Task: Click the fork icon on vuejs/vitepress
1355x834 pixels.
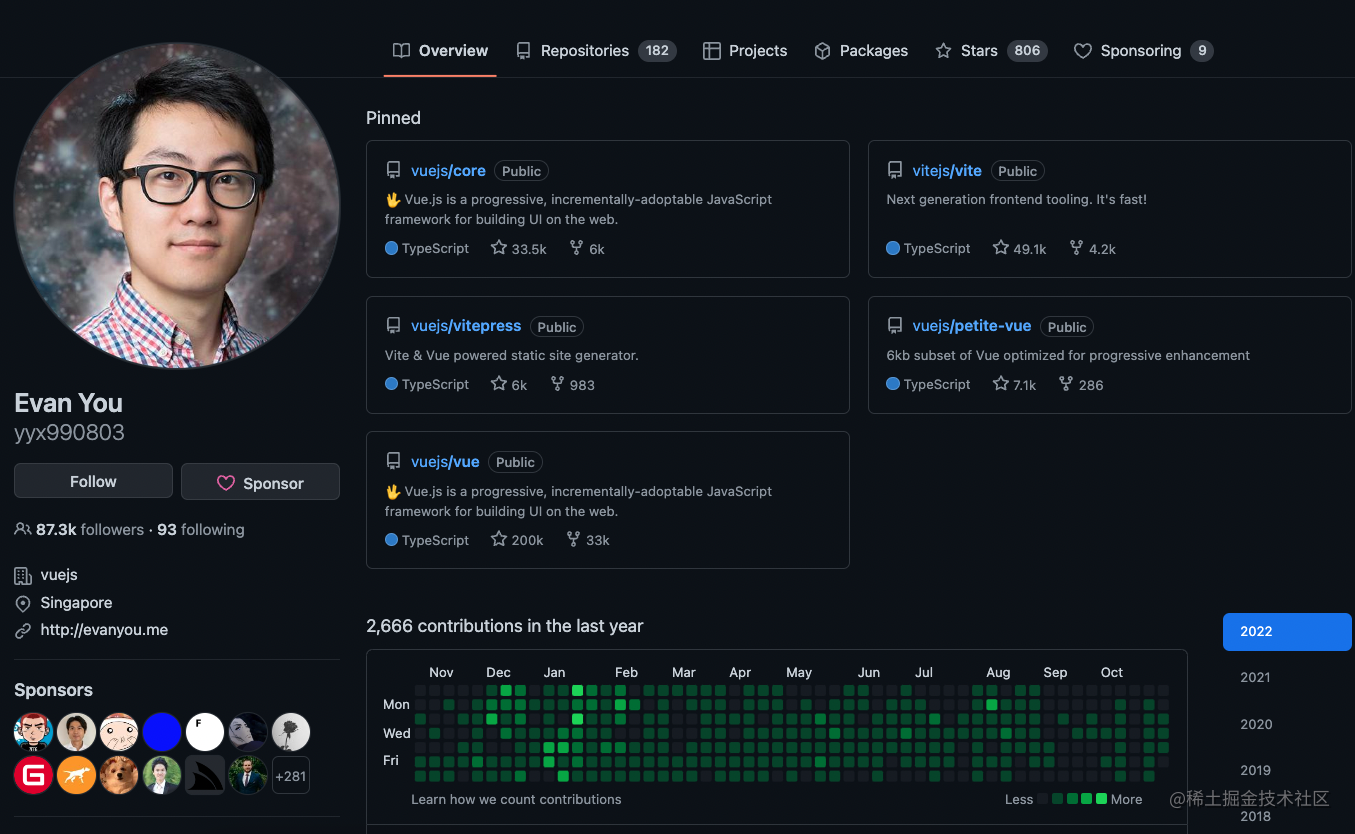Action: click(557, 384)
